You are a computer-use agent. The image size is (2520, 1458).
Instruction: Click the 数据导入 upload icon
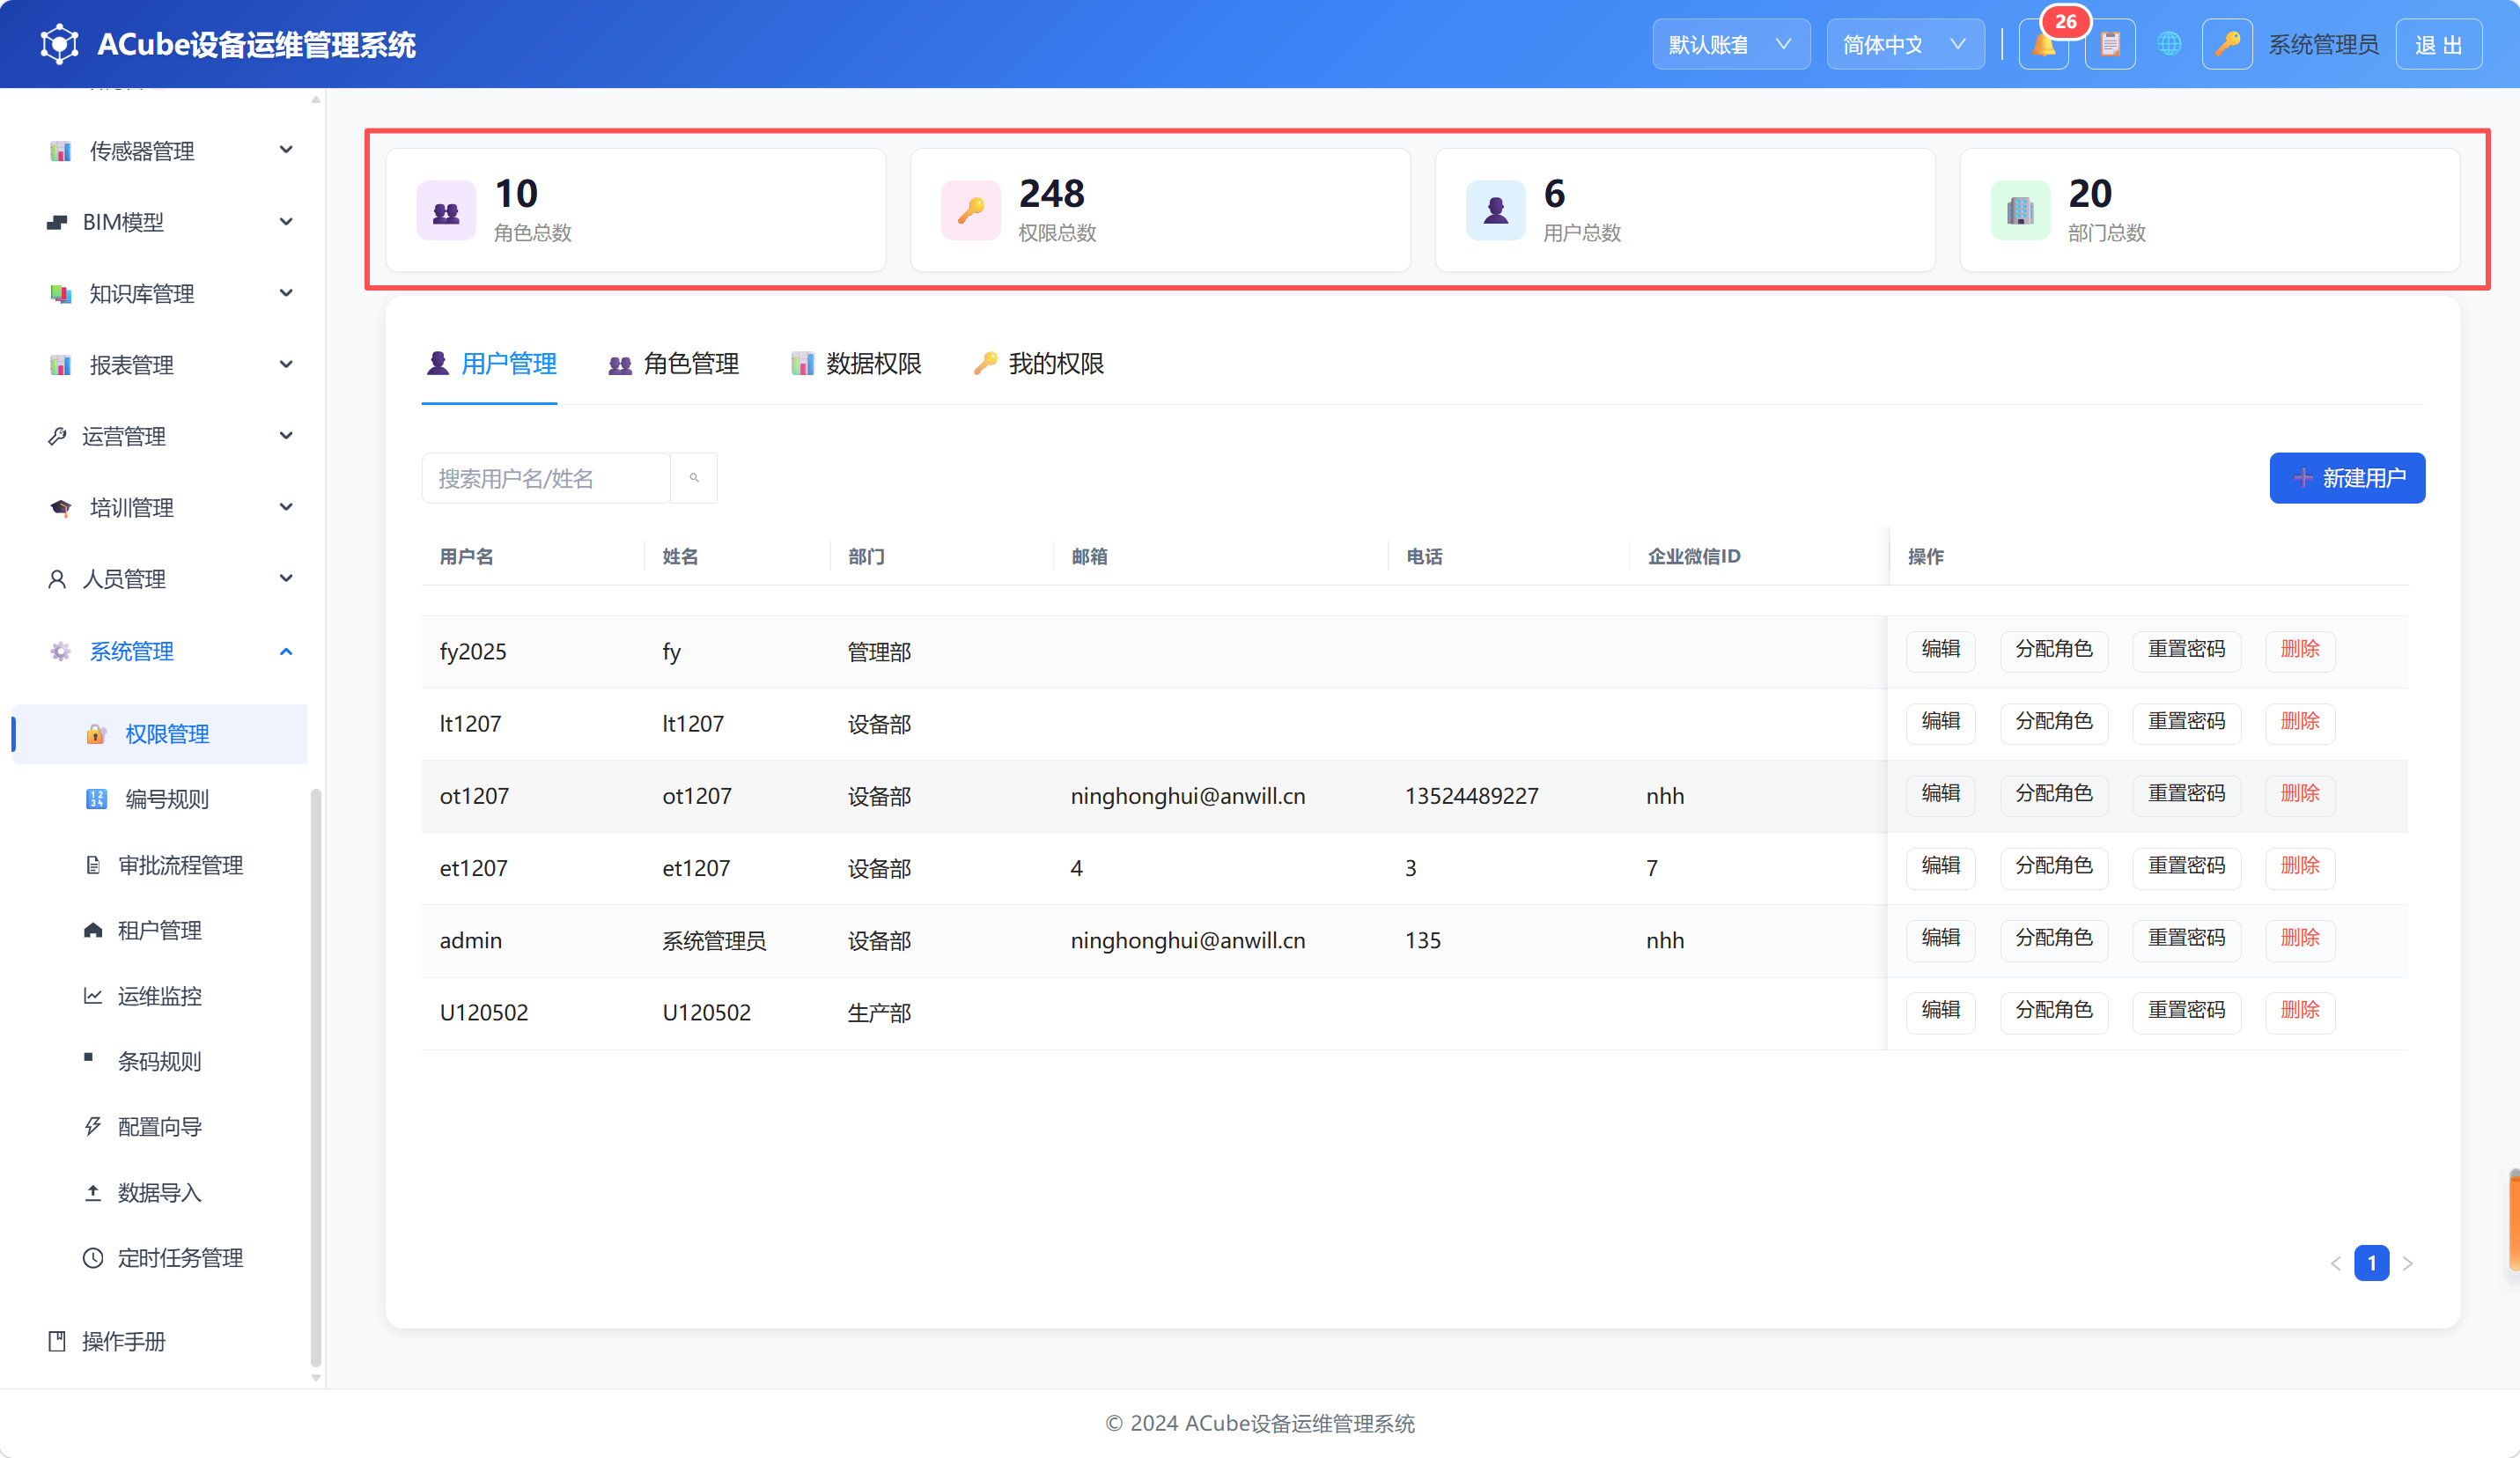(93, 1192)
